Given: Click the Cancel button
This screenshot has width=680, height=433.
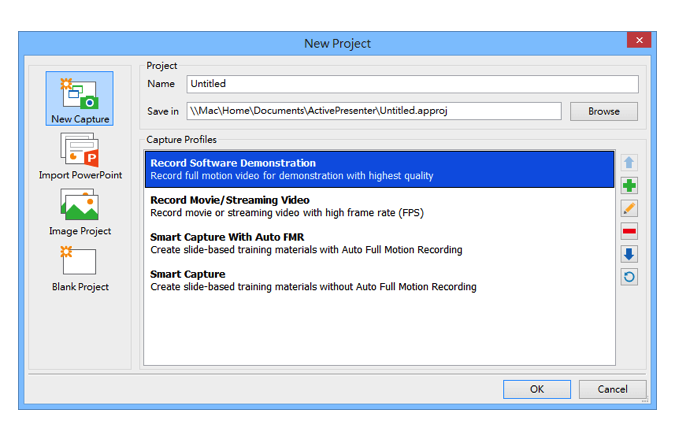Looking at the screenshot, I should coord(612,389).
